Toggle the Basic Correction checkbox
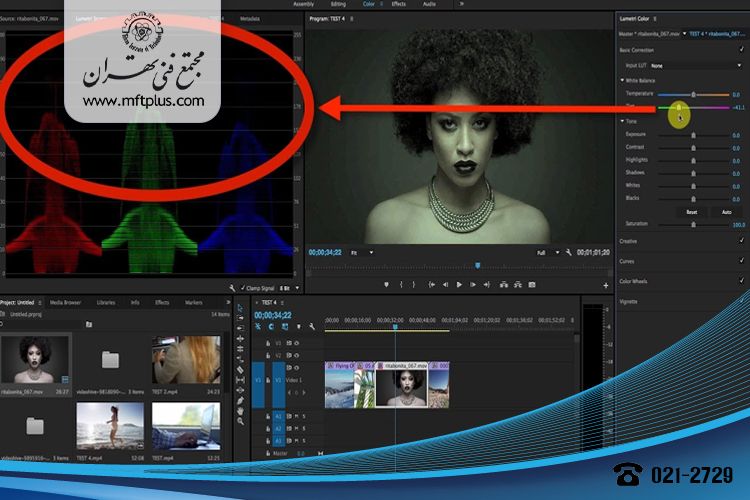The image size is (750, 500). pos(741,48)
